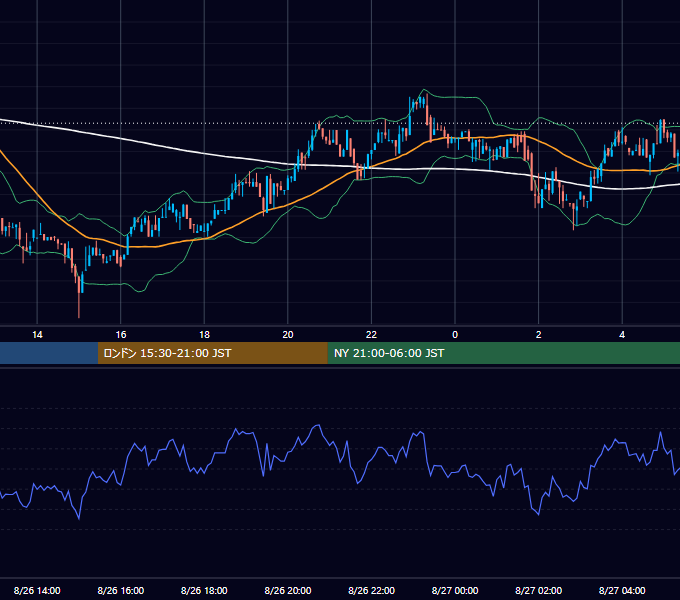Click the 8/27 02:00 date label
Viewport: 680px width, 600px height.
[x=539, y=590]
